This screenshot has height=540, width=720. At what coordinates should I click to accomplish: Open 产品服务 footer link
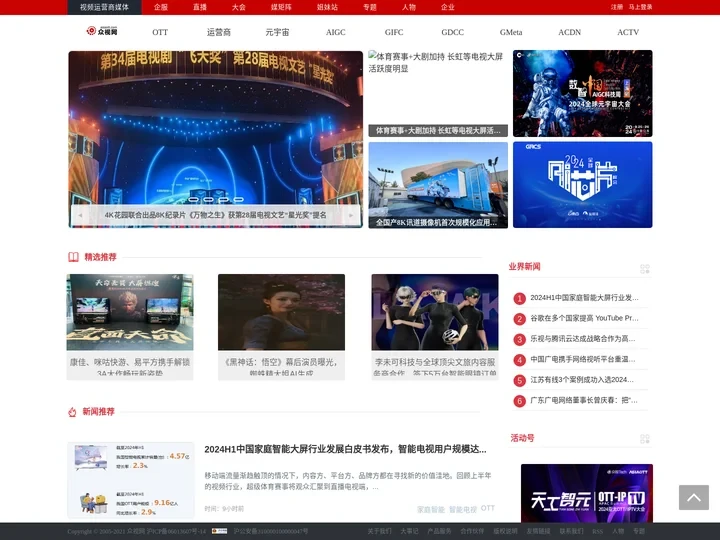[x=439, y=531]
